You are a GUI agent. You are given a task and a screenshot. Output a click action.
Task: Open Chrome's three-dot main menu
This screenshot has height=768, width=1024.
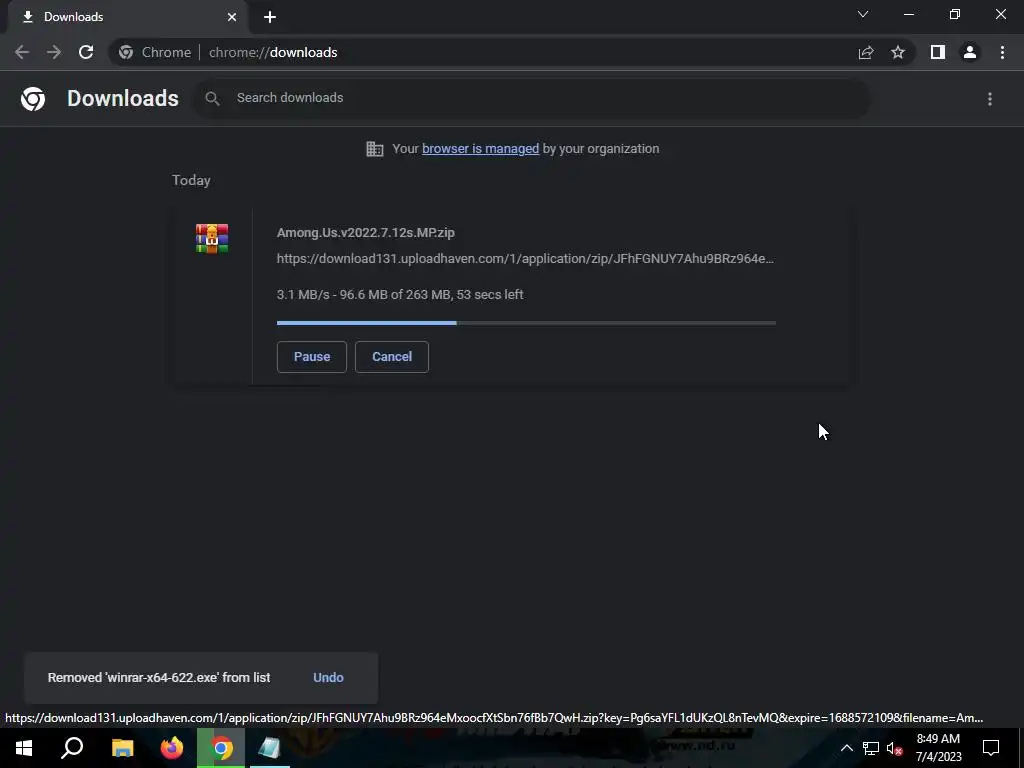tap(1002, 52)
